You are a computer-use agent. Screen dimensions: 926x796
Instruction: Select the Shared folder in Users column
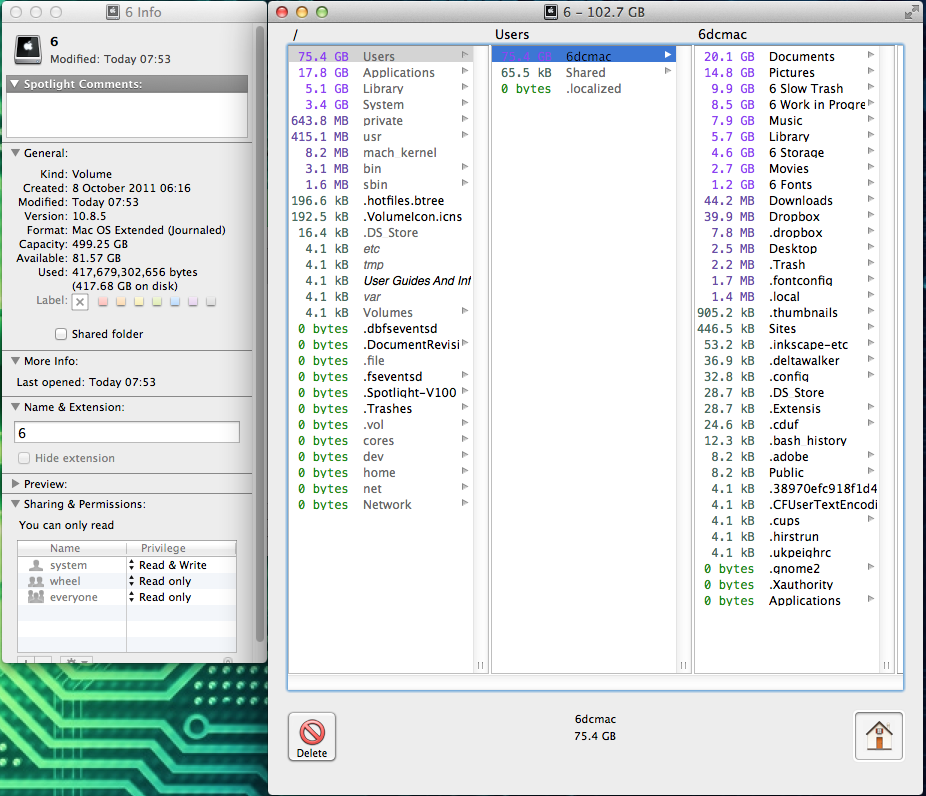(585, 73)
